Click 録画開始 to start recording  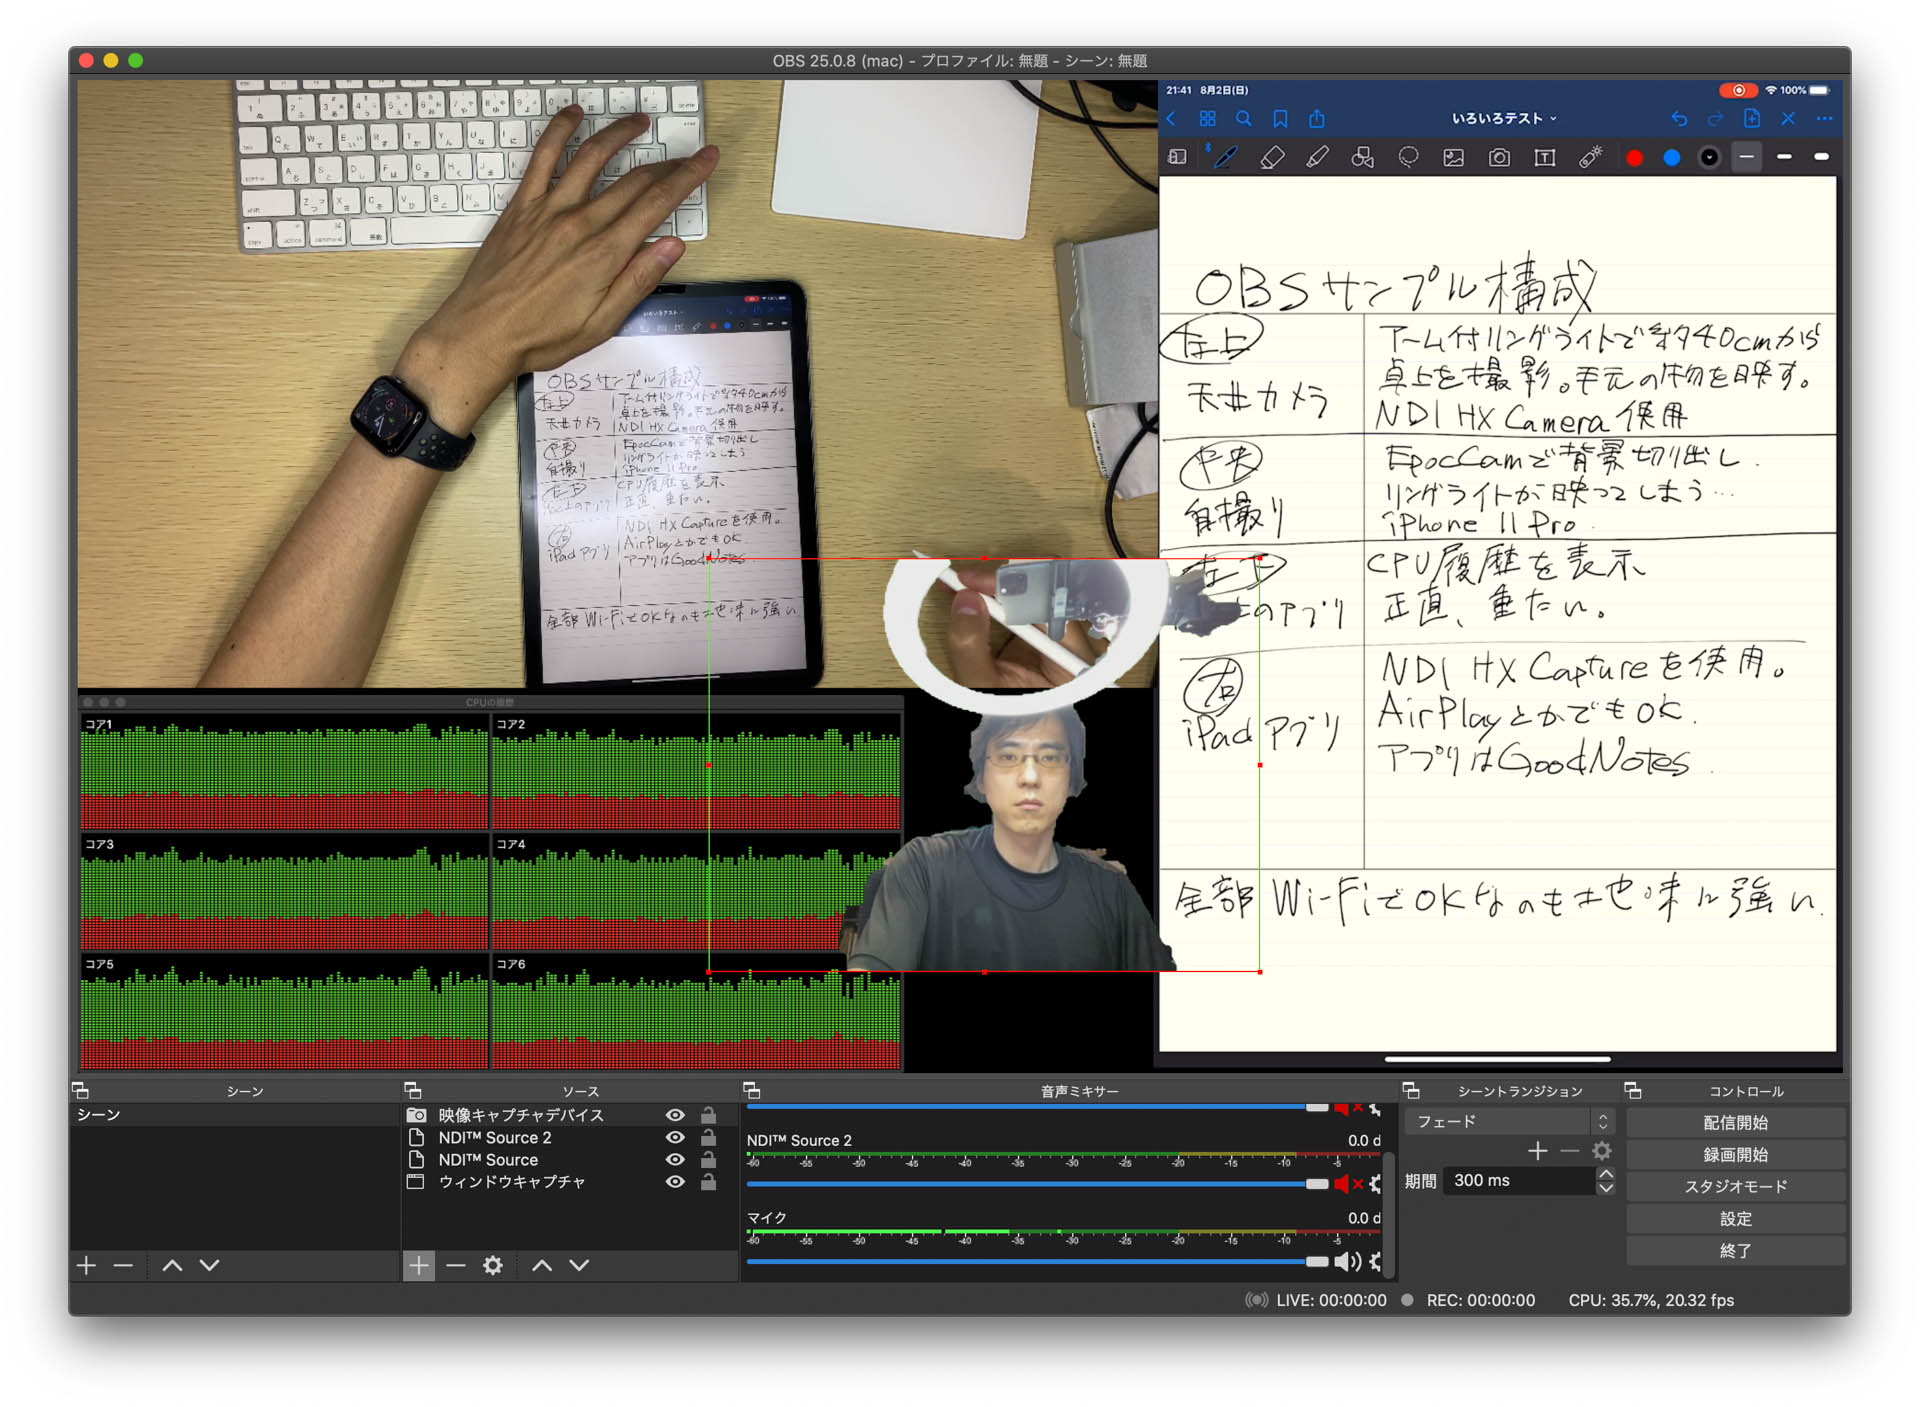pos(1735,1154)
